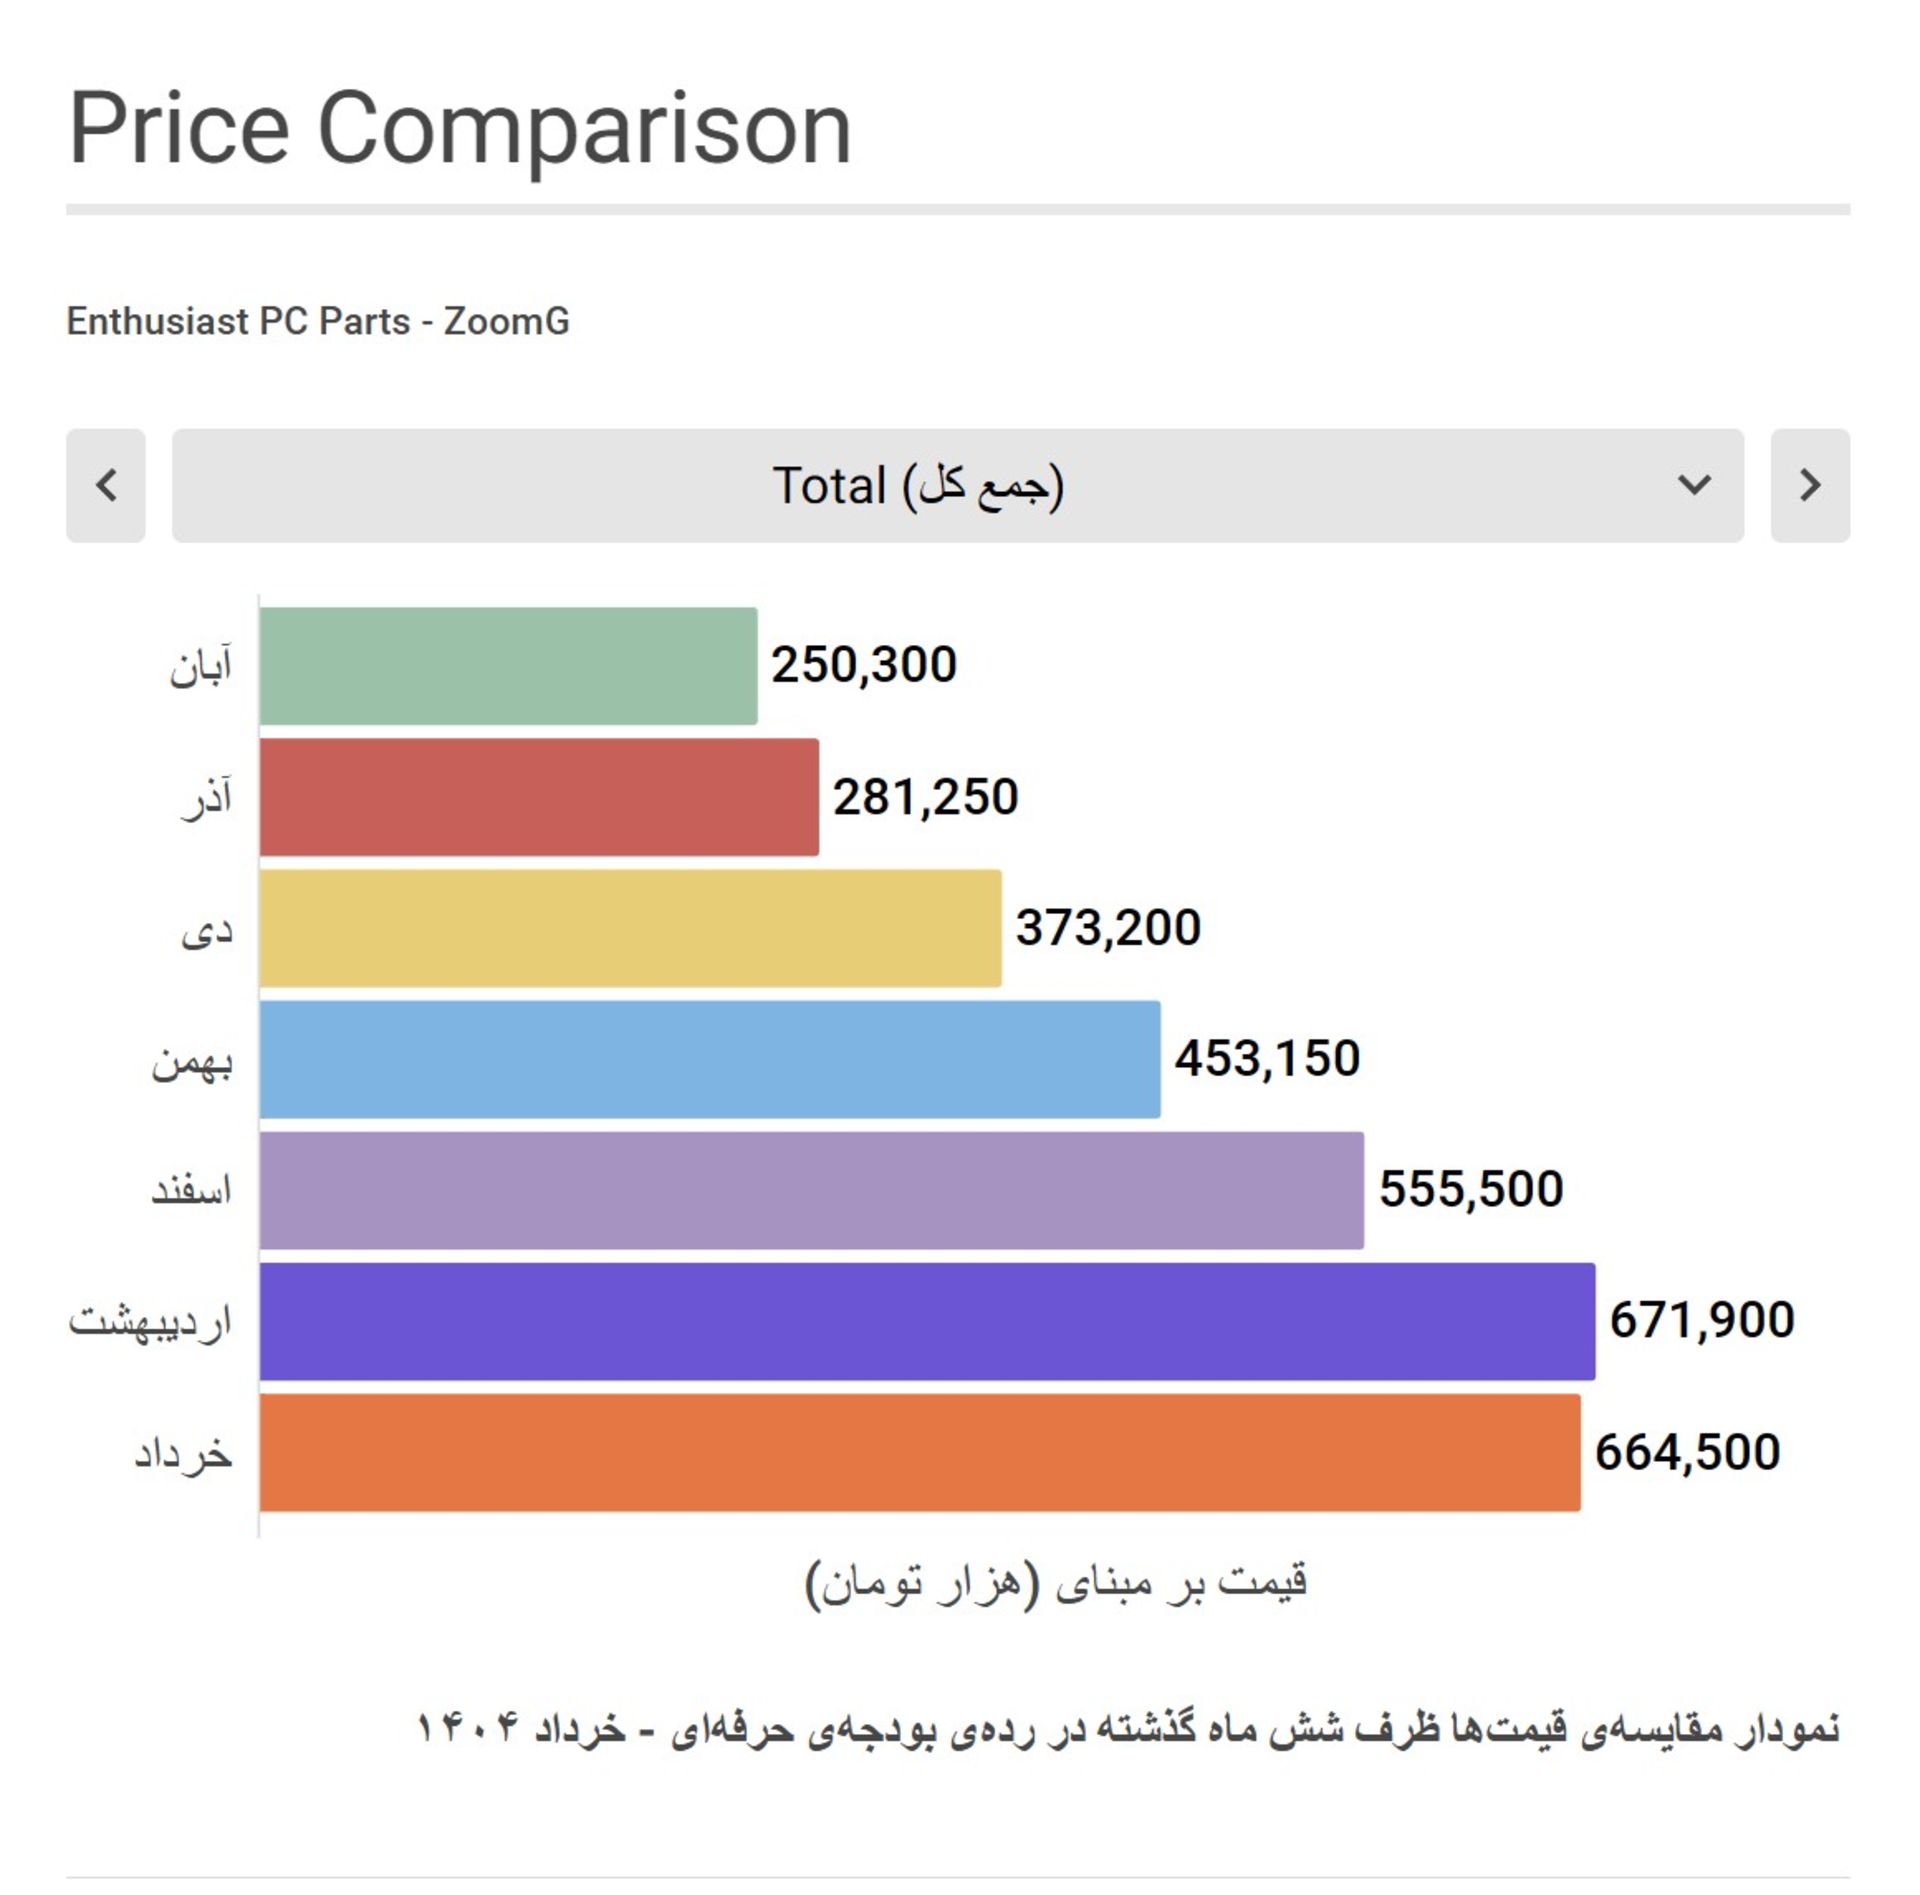1920x1895 pixels.
Task: Click the axis title قیمت بر مبنای هزار تومان
Action: pos(1057,1584)
